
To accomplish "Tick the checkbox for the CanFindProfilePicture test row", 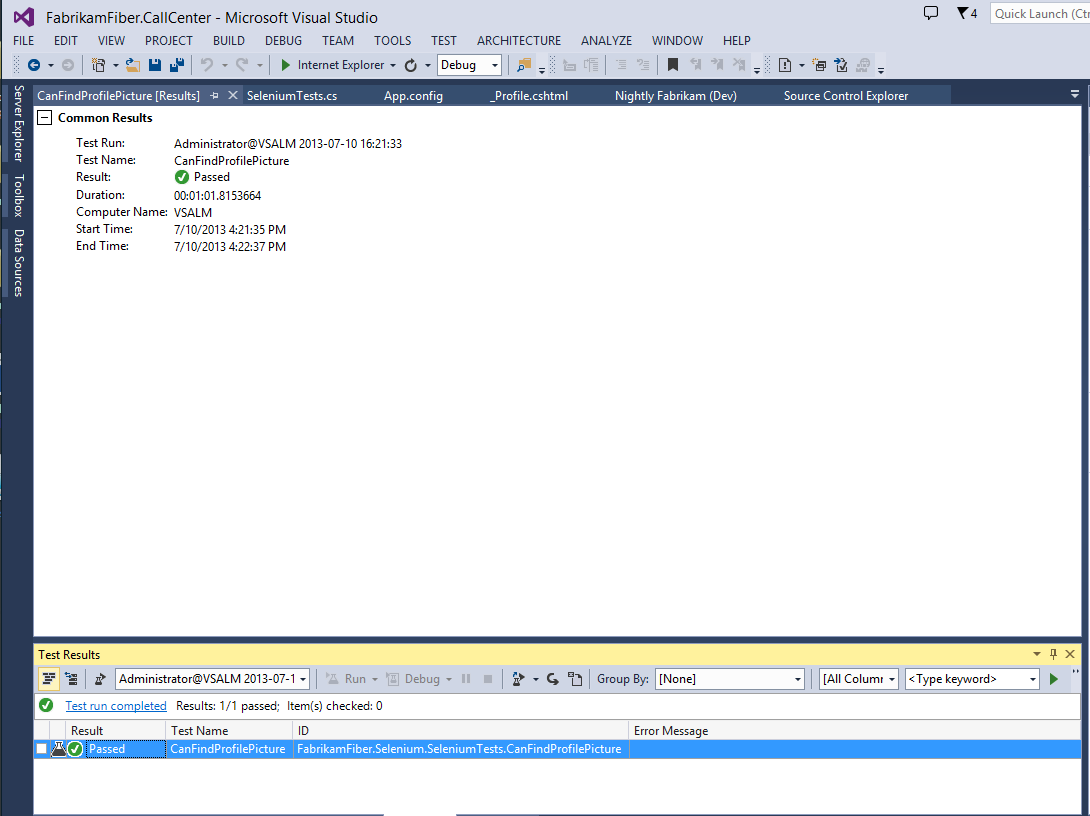I will [42, 749].
